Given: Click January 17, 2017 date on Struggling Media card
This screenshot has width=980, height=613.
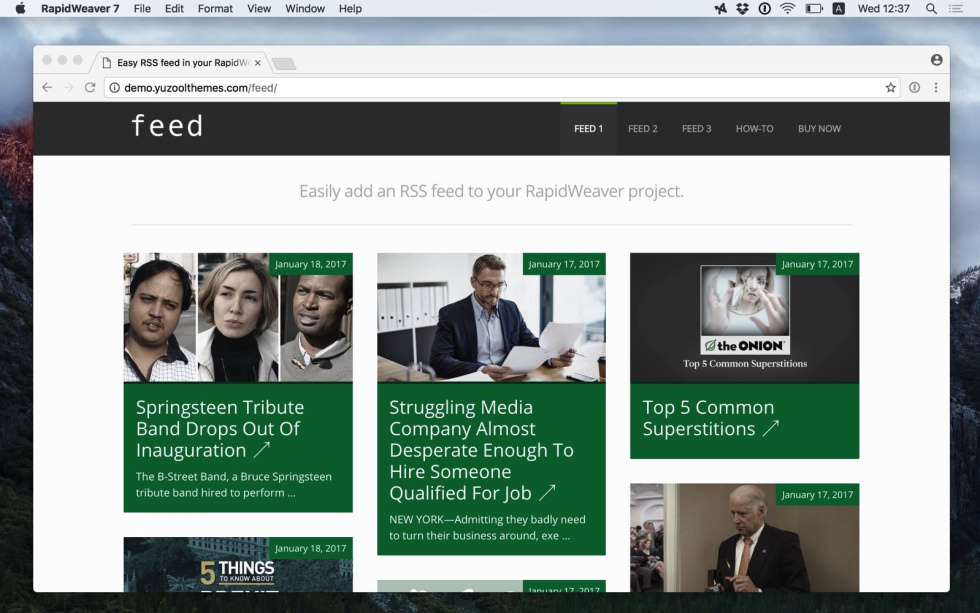Looking at the screenshot, I should (x=564, y=264).
